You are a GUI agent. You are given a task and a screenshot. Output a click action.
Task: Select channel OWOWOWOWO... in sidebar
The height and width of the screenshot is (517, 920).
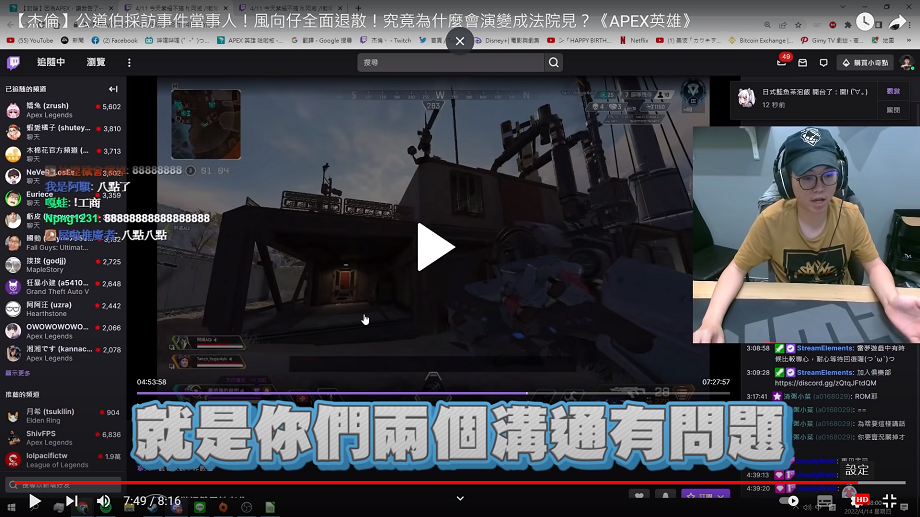63,331
